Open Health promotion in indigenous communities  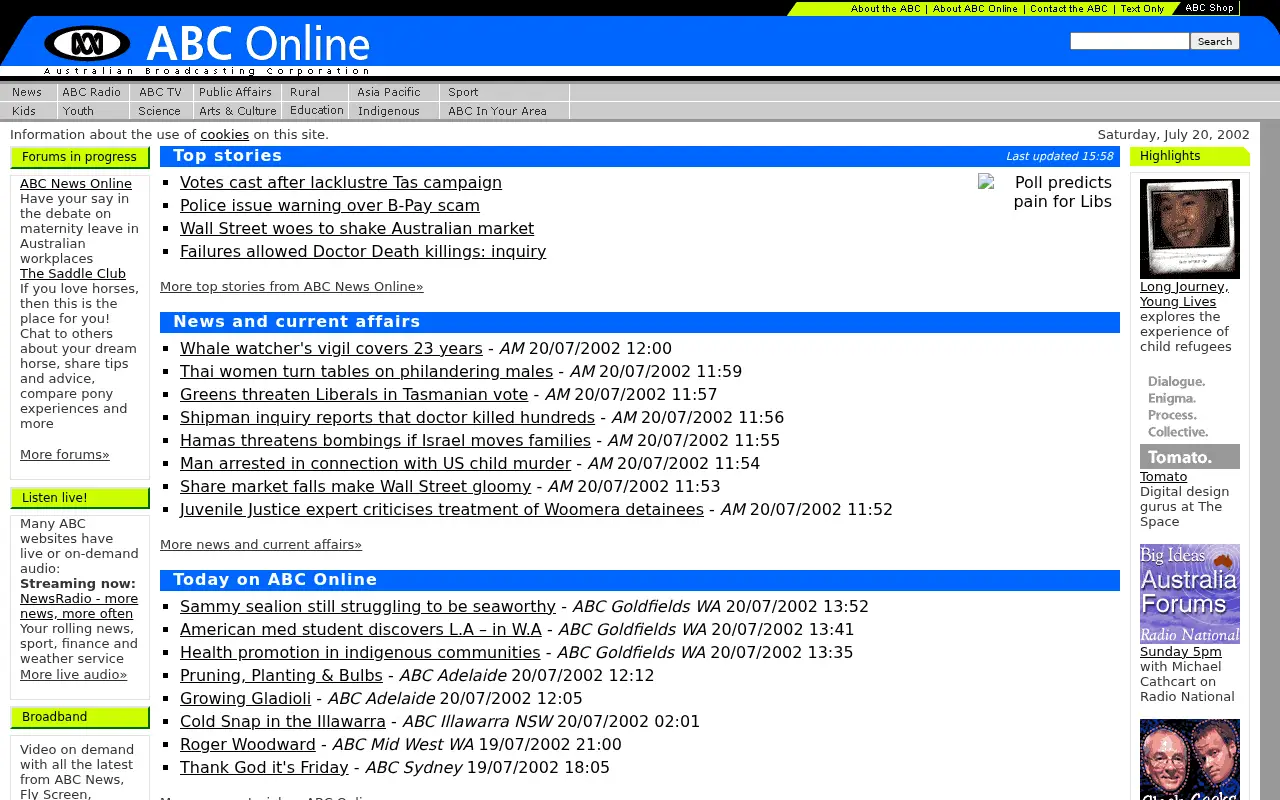coord(360,652)
